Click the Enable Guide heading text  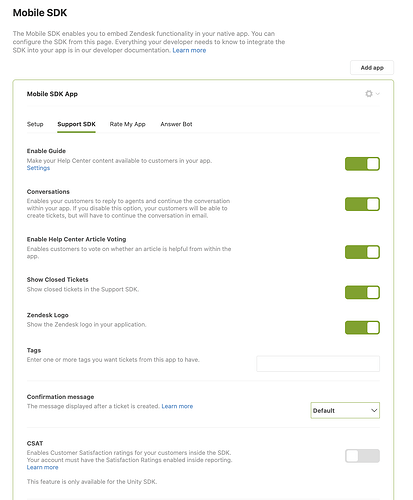pyautogui.click(x=46, y=151)
